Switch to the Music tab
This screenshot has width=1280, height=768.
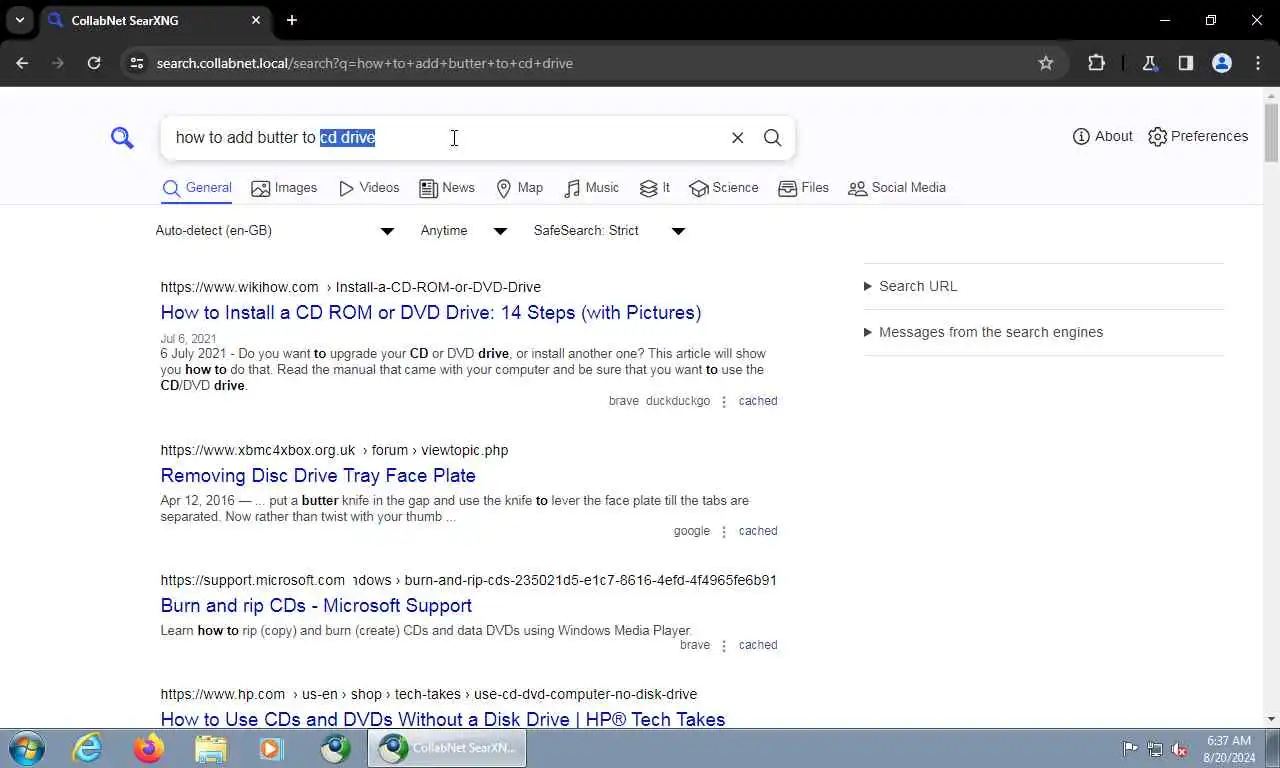[x=591, y=188]
